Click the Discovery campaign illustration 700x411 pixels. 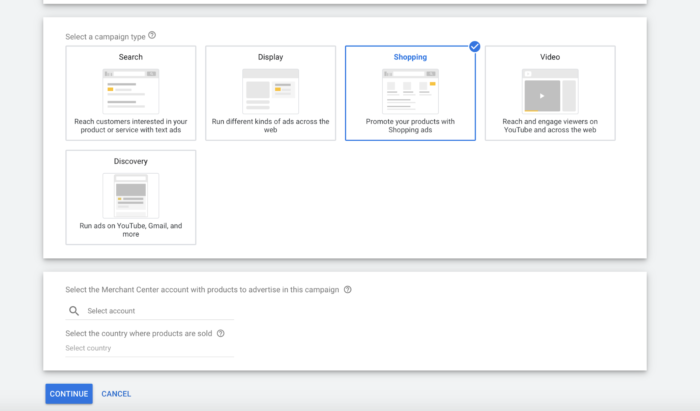click(130, 194)
